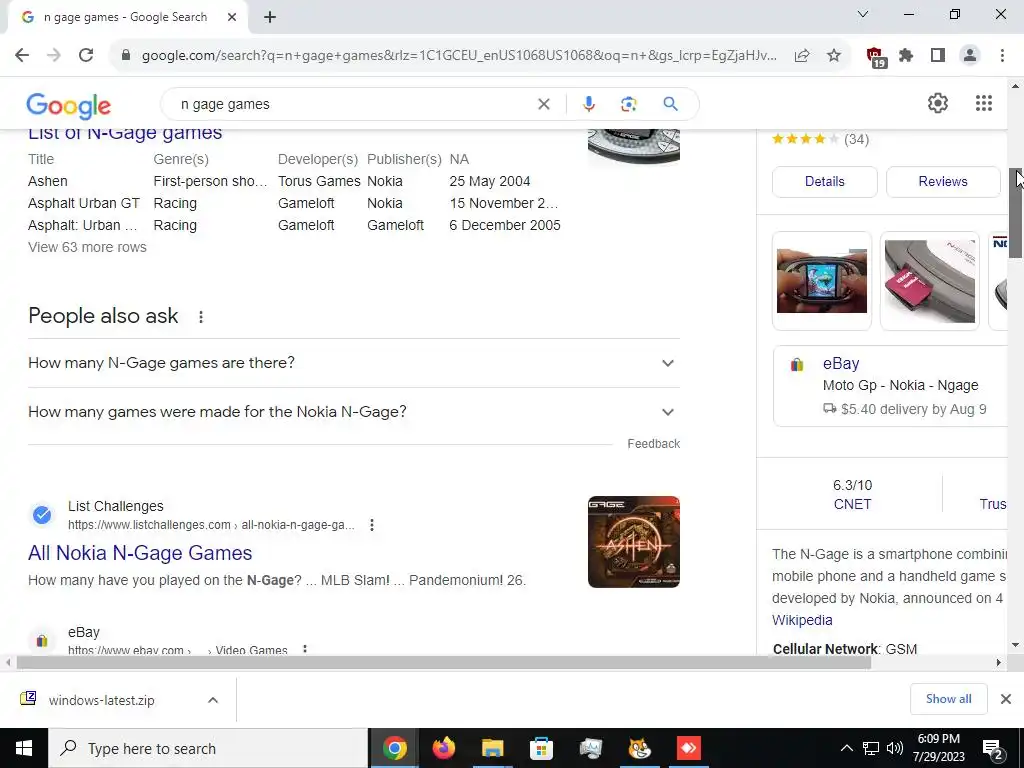Image resolution: width=1024 pixels, height=768 pixels.
Task: Start a voice search with the microphone
Action: (x=588, y=104)
